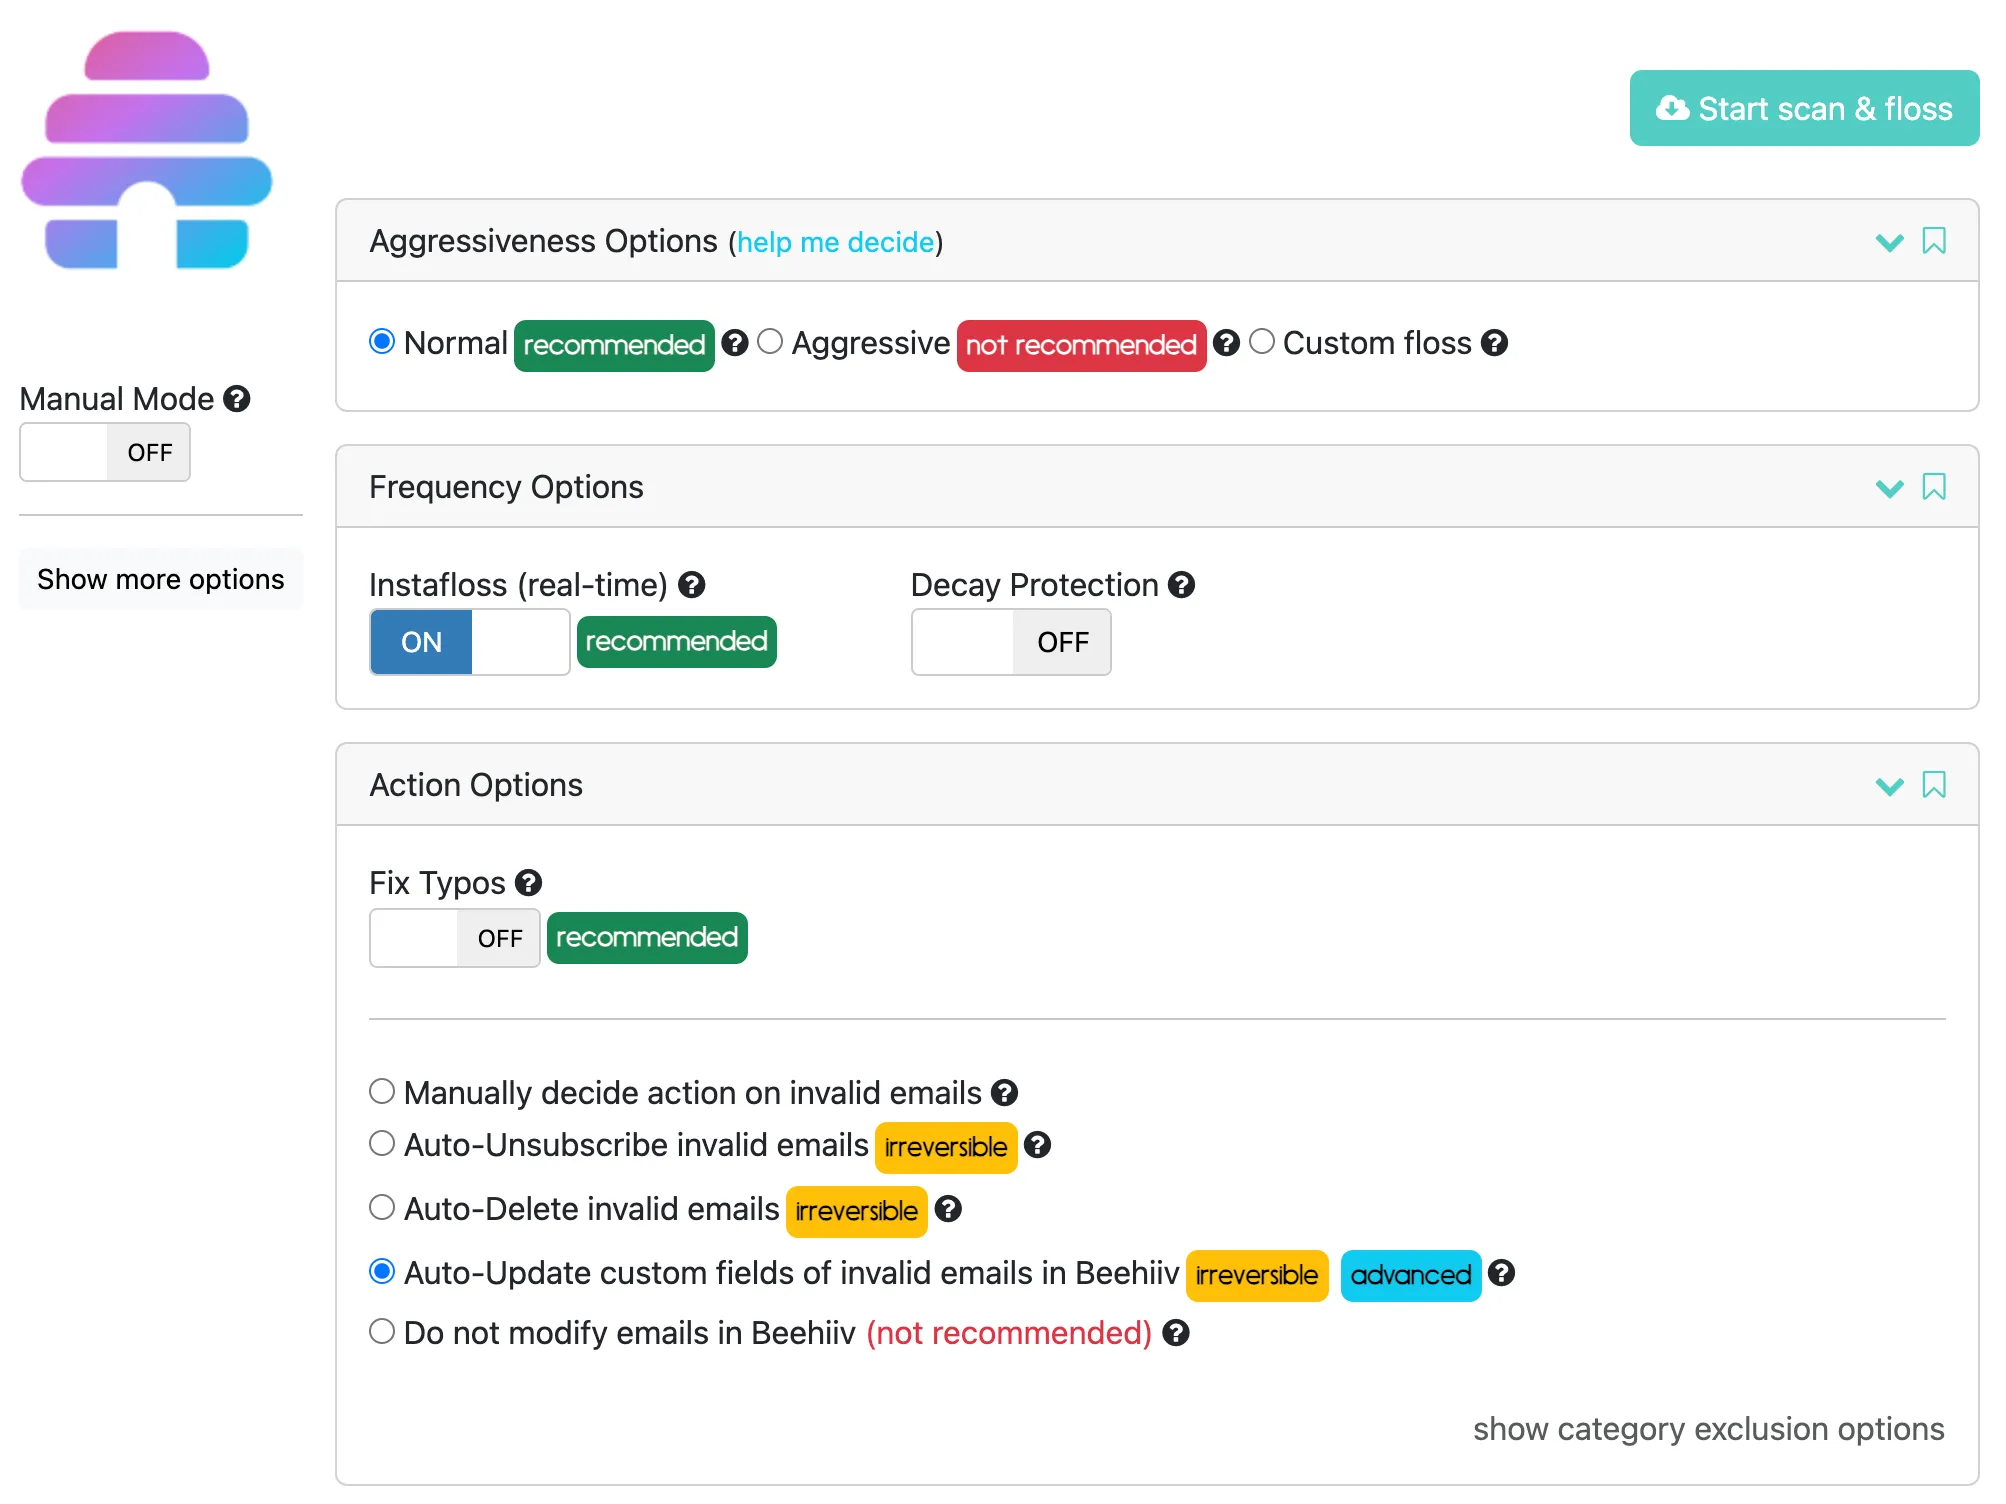
Task: Click help icon beside Custom floss
Action: [1494, 343]
